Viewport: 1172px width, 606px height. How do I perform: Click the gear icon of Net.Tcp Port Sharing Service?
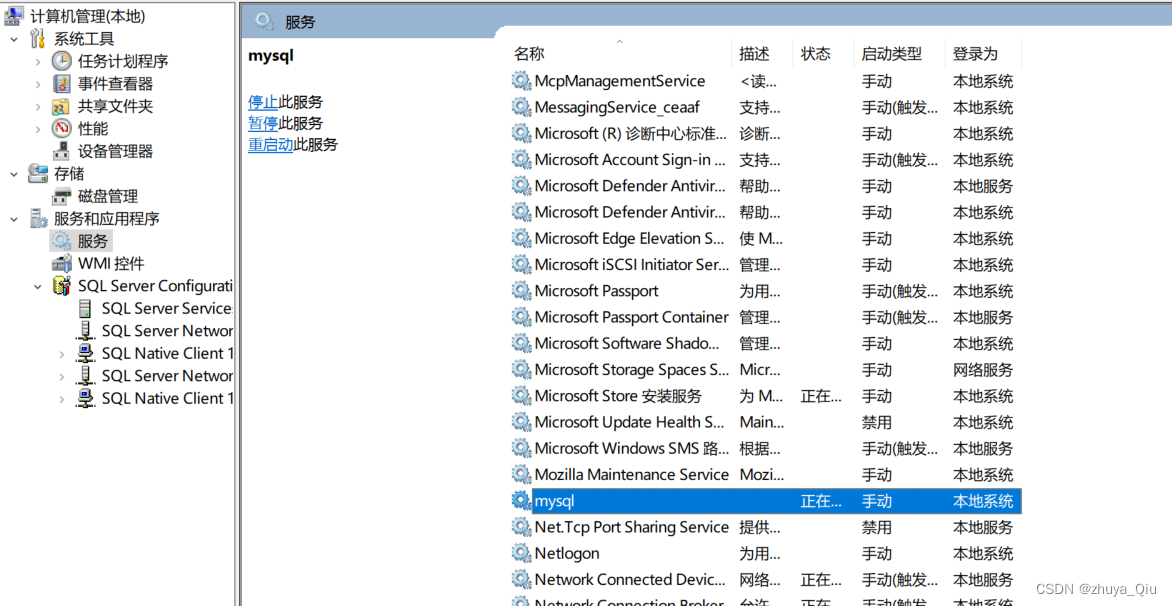point(521,527)
